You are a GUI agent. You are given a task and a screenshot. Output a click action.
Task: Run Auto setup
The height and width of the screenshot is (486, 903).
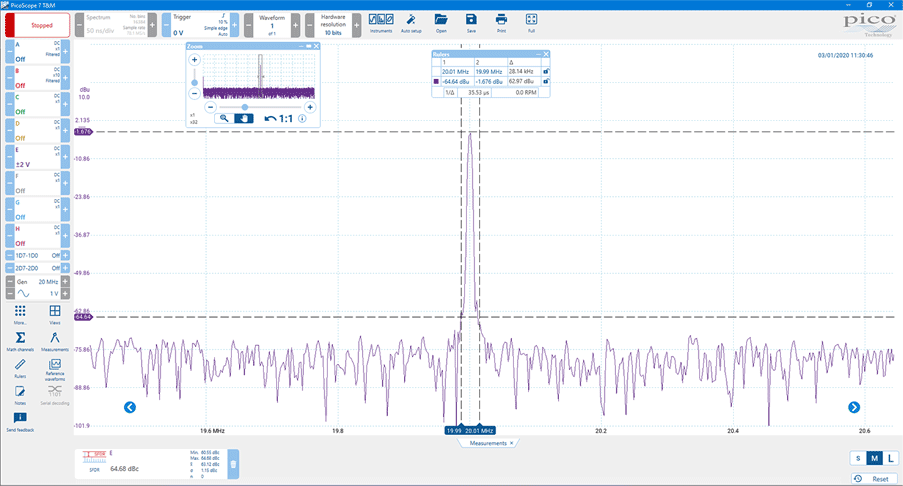click(410, 22)
